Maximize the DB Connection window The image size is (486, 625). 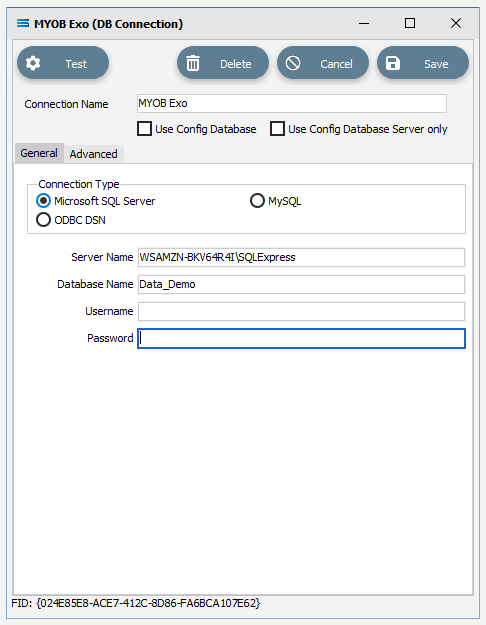pos(410,23)
